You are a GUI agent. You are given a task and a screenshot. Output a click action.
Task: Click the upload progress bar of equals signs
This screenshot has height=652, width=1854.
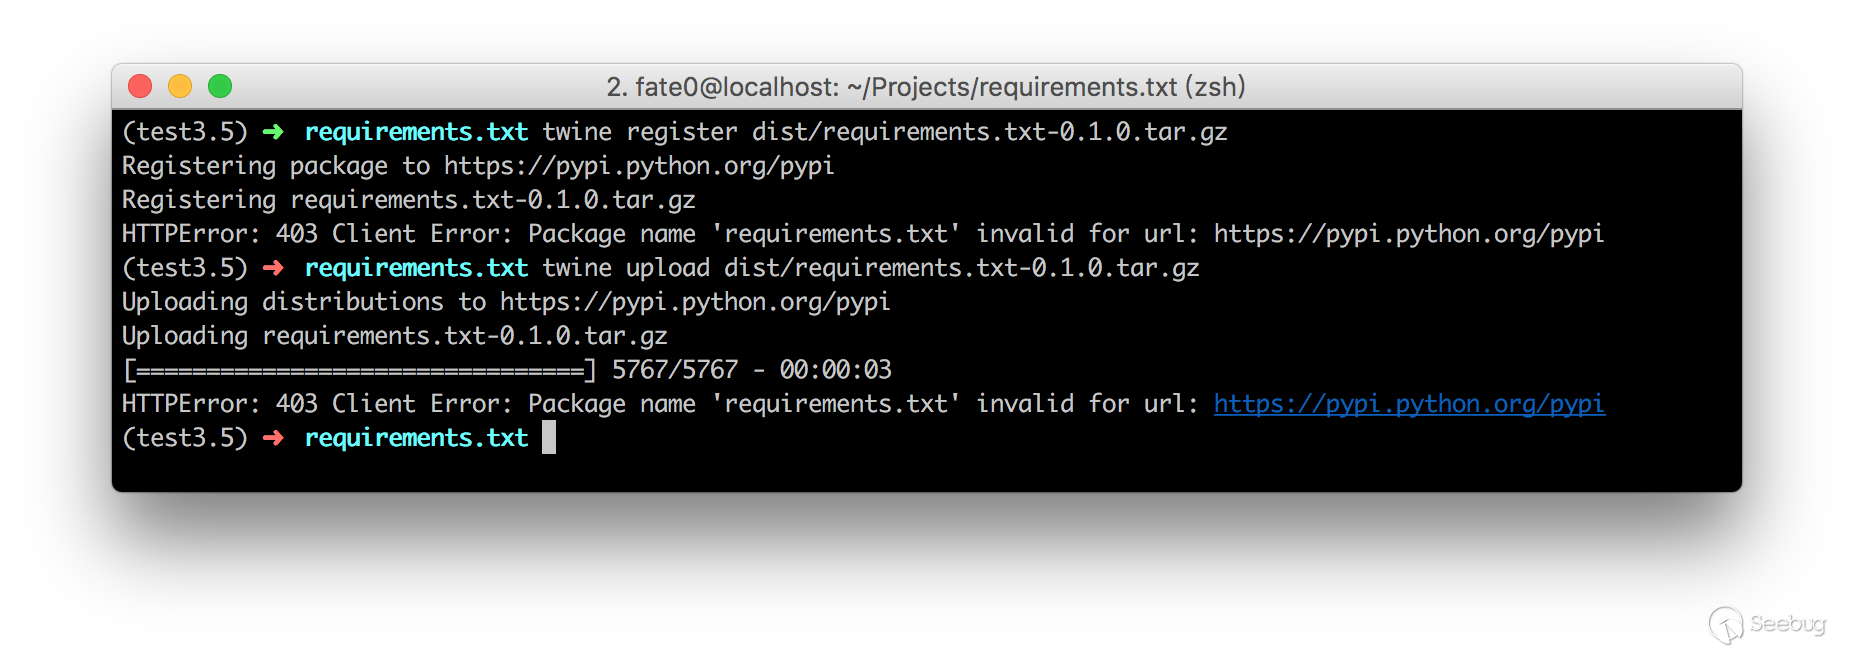coord(360,371)
